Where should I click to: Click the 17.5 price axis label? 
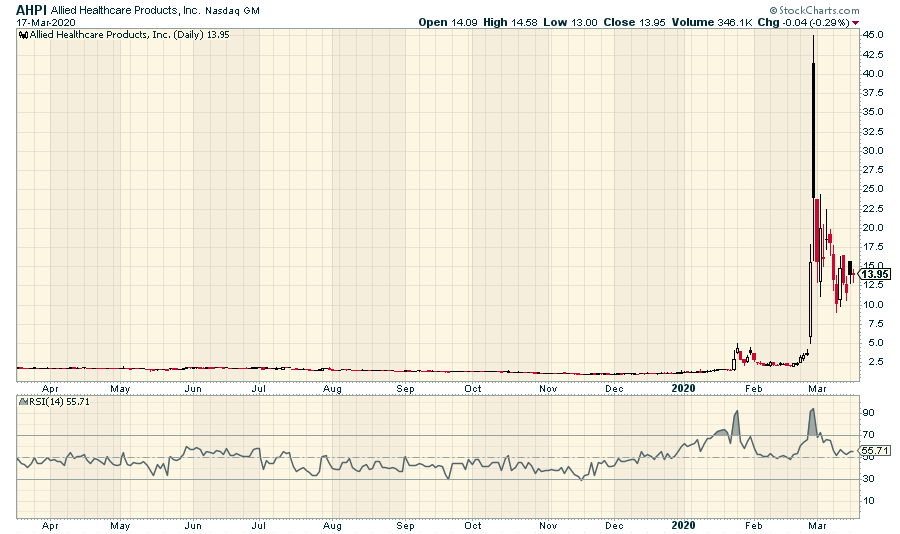873,246
